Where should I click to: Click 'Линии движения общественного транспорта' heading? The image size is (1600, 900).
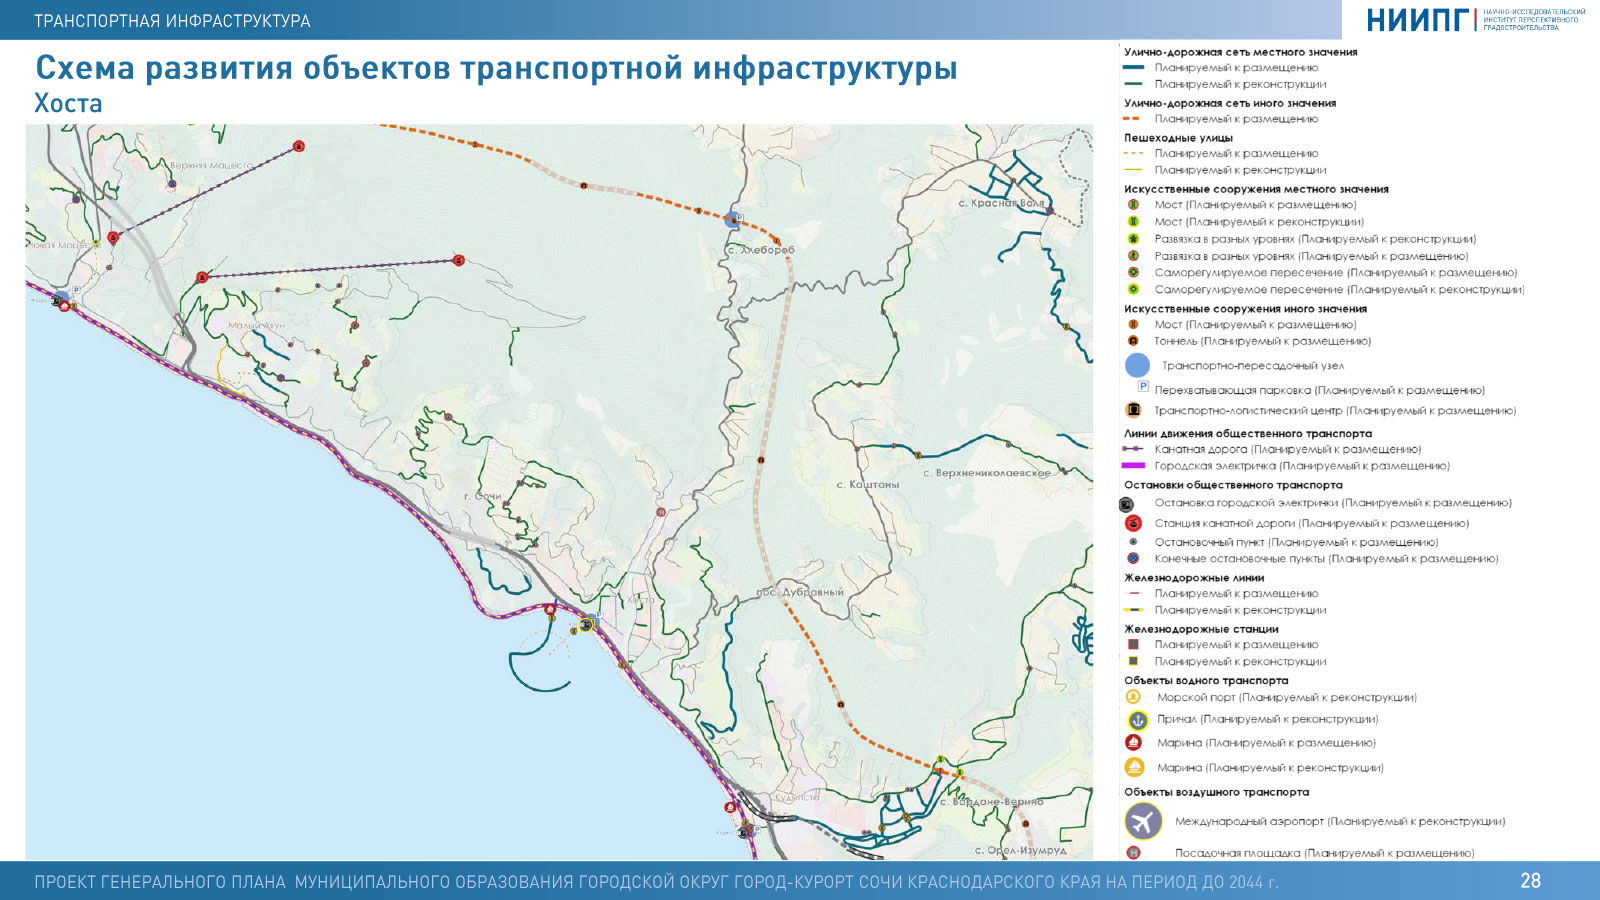(x=1248, y=434)
